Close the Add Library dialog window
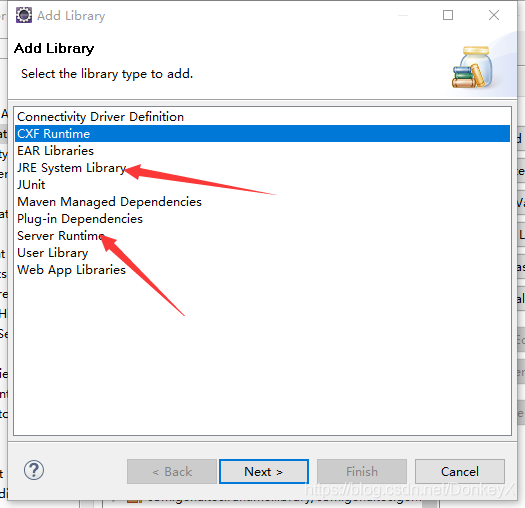 point(494,15)
